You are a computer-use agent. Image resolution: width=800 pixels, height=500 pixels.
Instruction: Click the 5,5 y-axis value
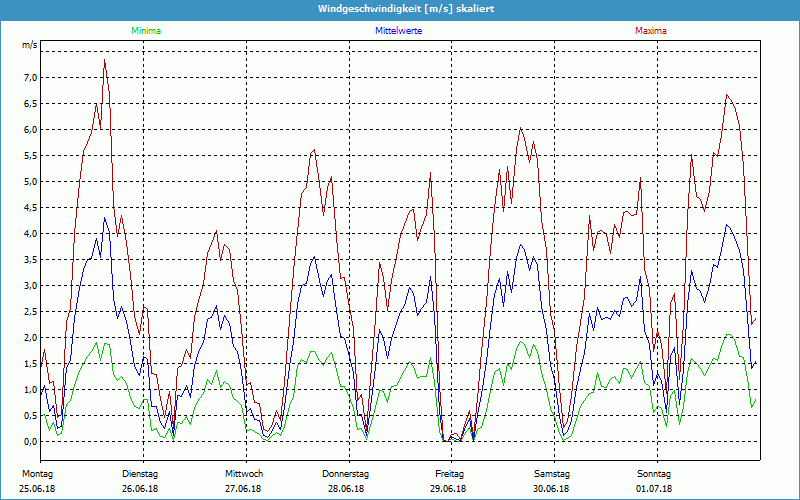[30, 156]
